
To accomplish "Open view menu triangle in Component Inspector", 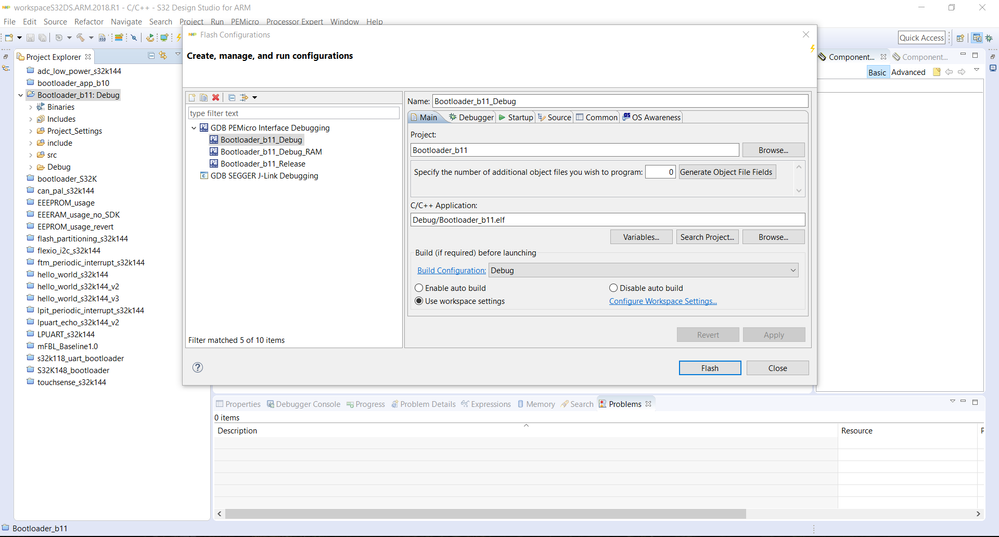I will (977, 70).
